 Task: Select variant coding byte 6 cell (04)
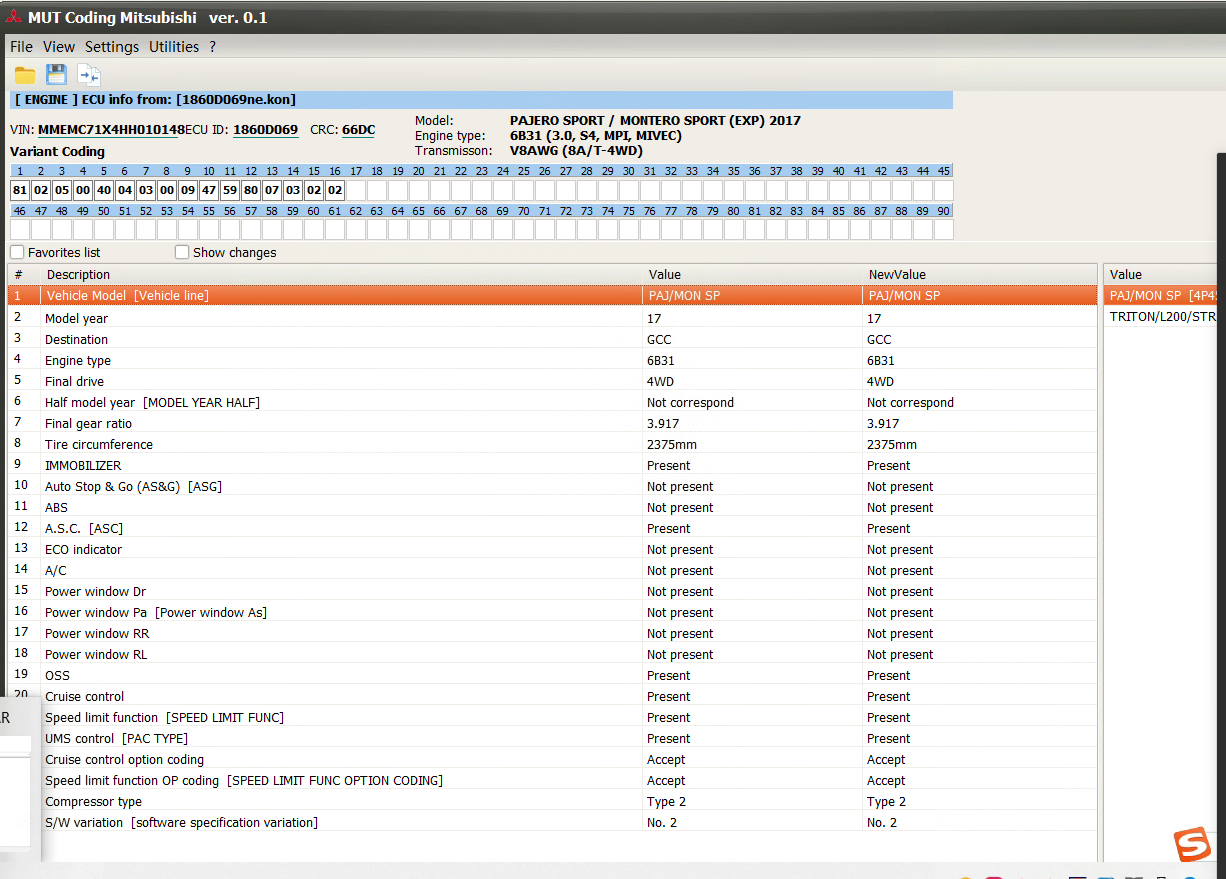(x=125, y=190)
